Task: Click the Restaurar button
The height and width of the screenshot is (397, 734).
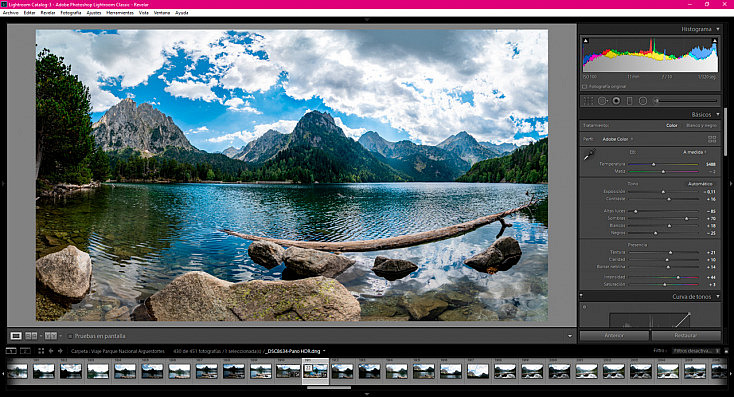Action: click(686, 336)
